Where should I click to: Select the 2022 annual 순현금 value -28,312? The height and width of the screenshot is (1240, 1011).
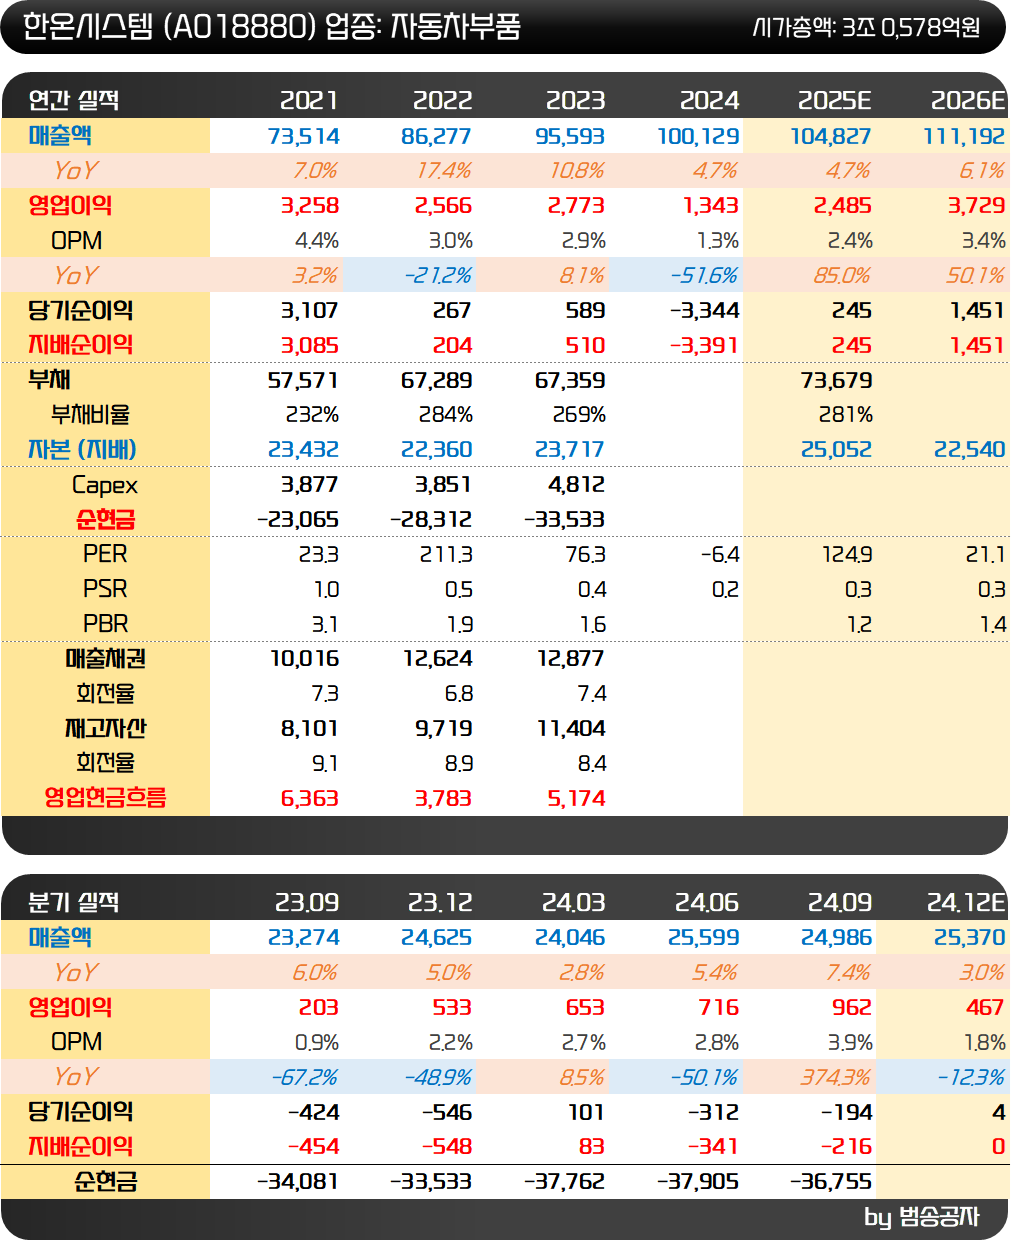click(x=432, y=519)
